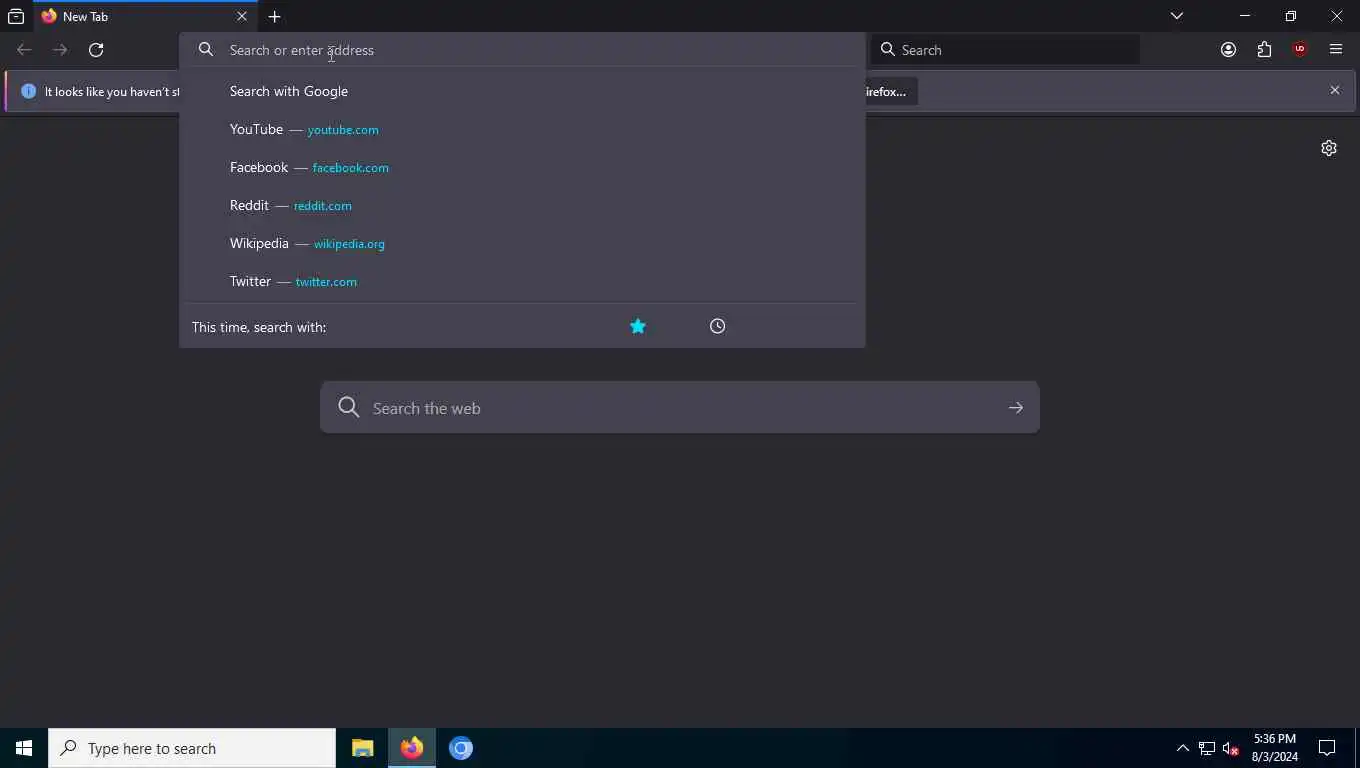Choose Search with Google suggestion
The height and width of the screenshot is (768, 1360).
click(522, 91)
